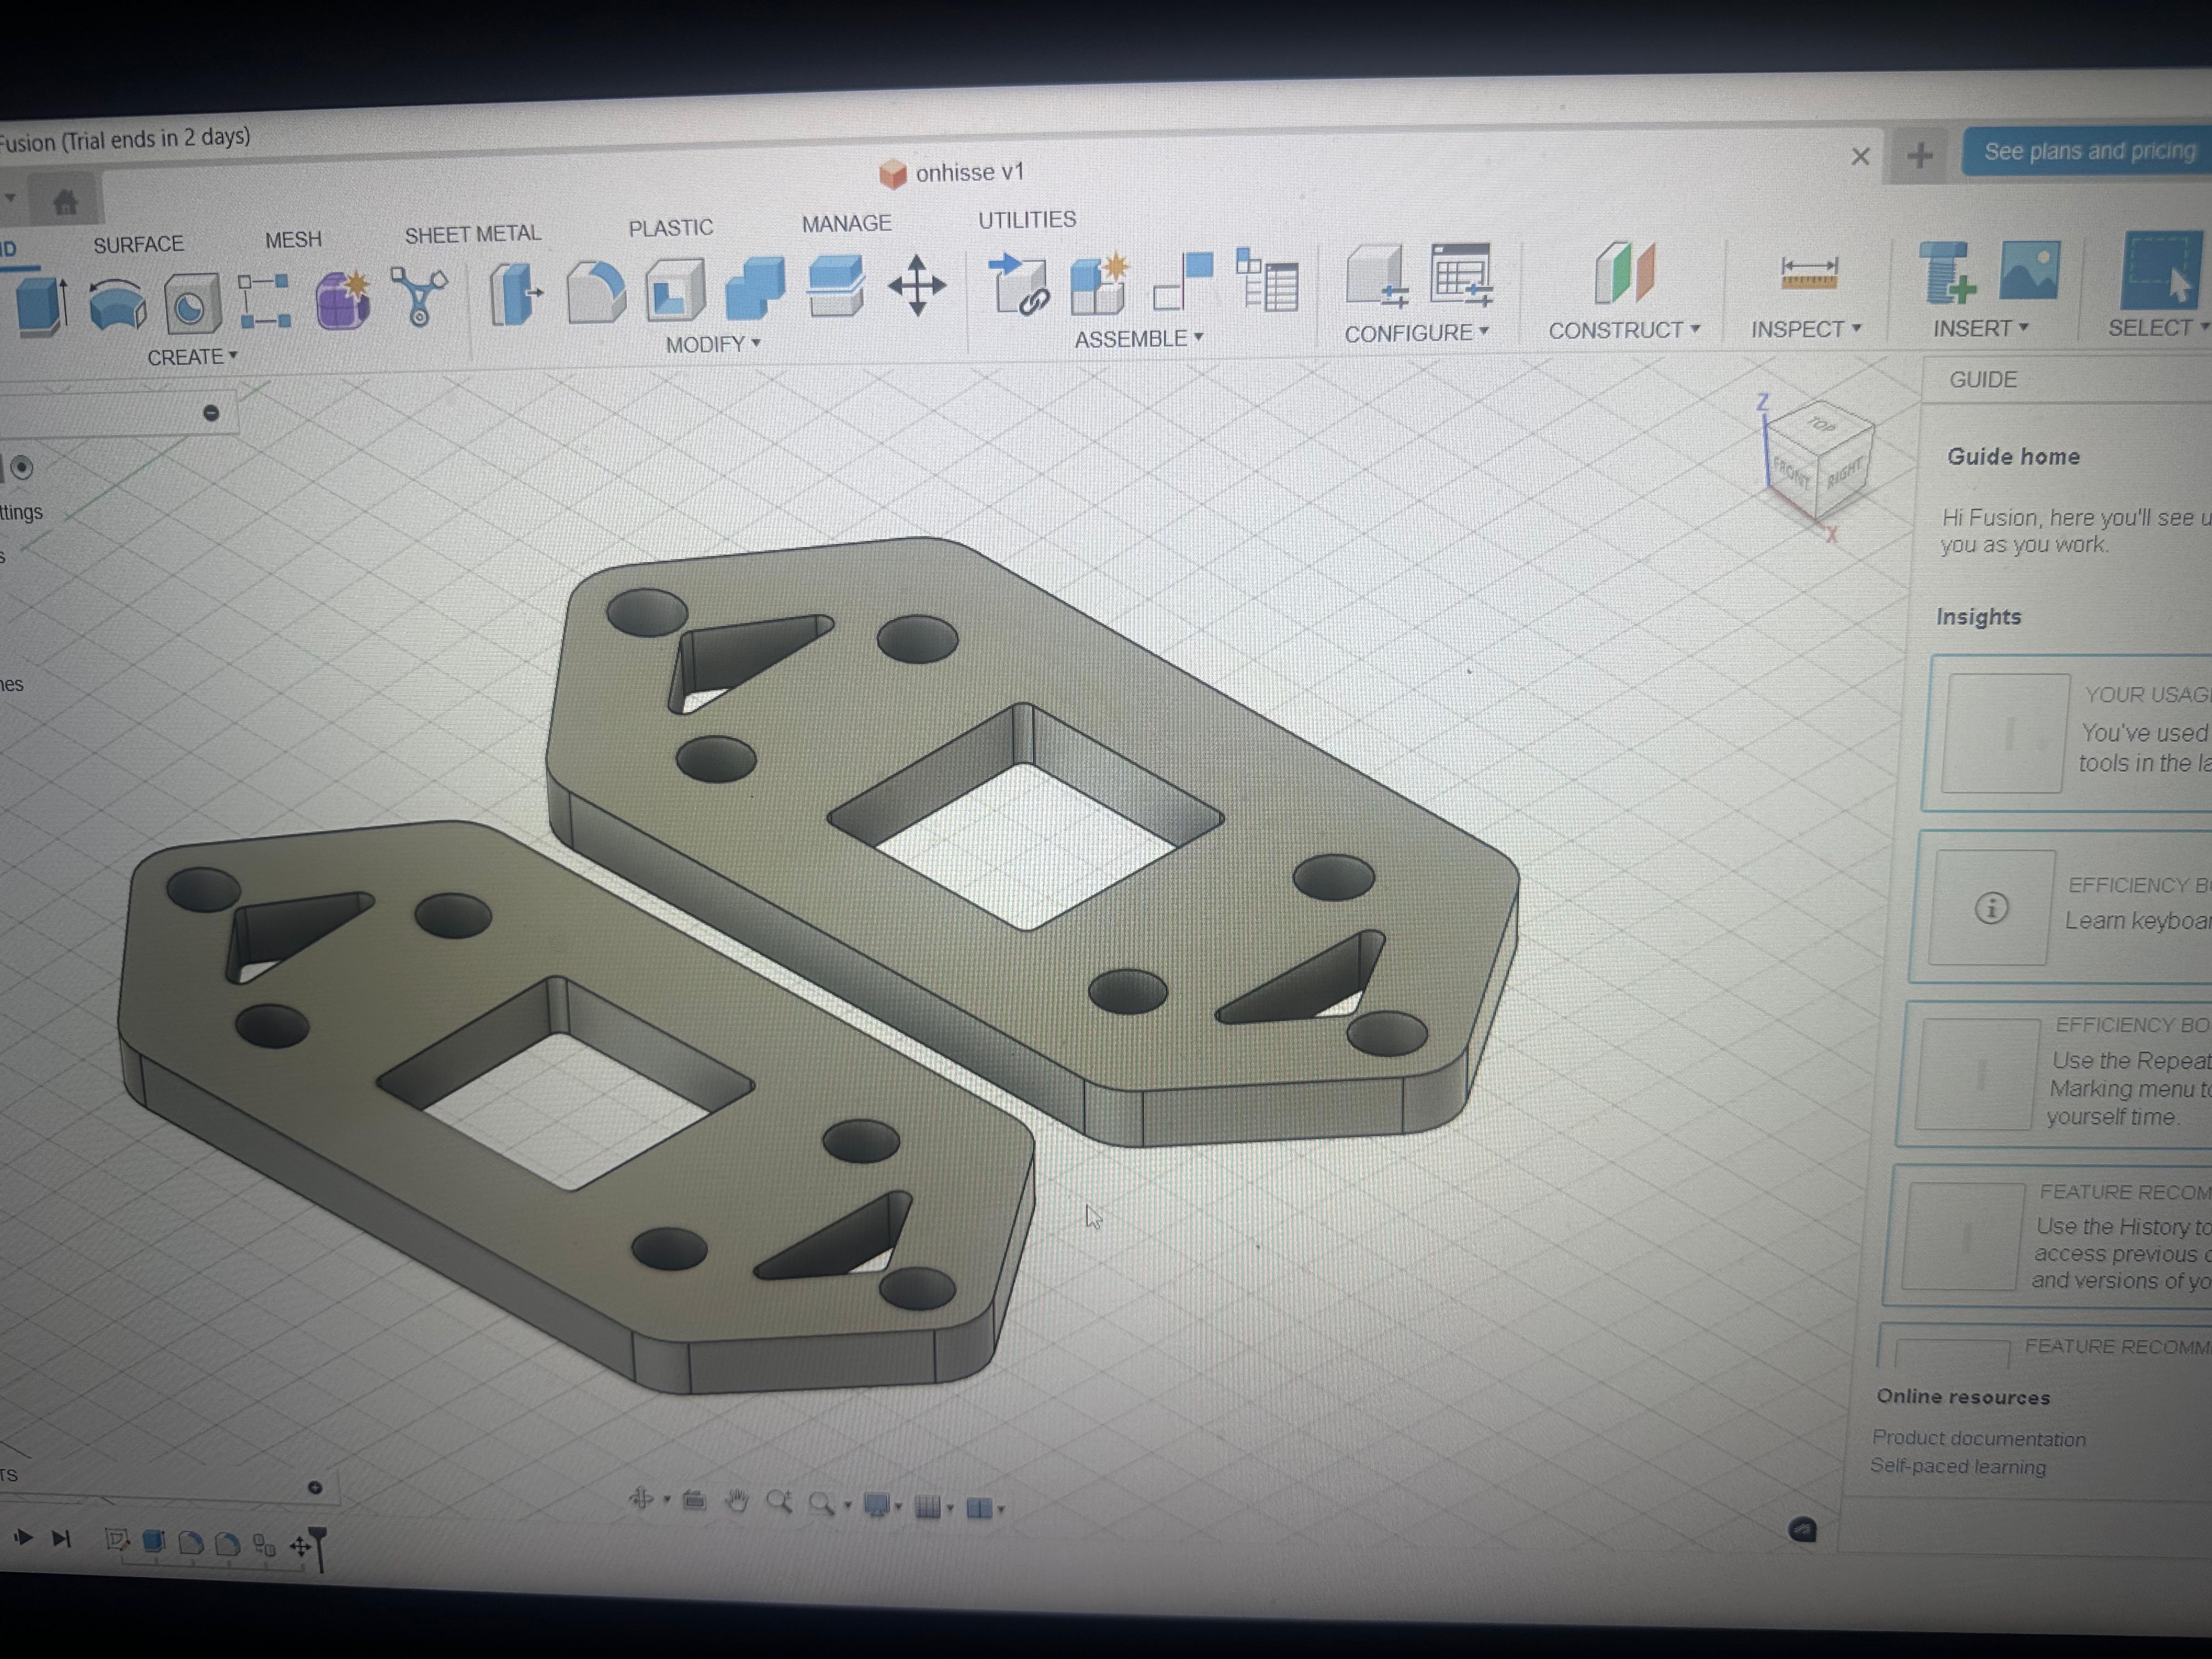Screen dimensions: 2212x1659
Task: Open the ASSEMBLE dropdown menu
Action: [x=1138, y=339]
